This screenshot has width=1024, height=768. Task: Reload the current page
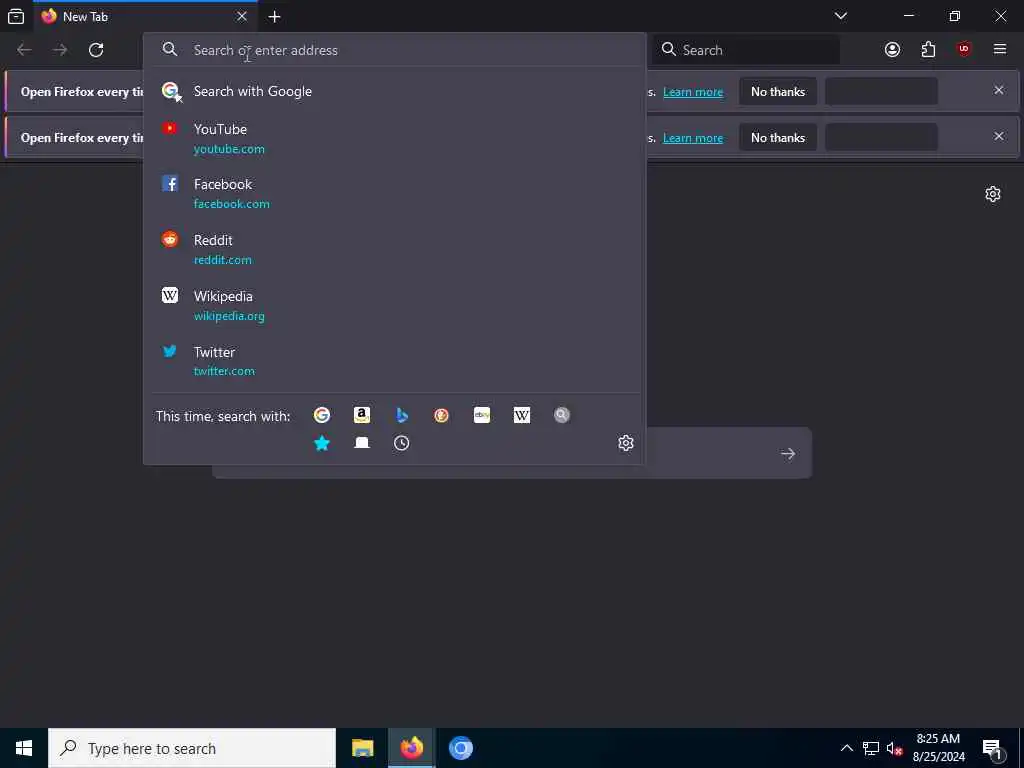click(96, 50)
